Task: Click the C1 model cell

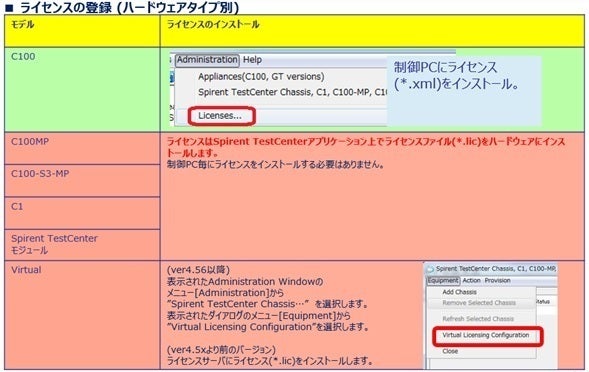Action: pyautogui.click(x=82, y=213)
